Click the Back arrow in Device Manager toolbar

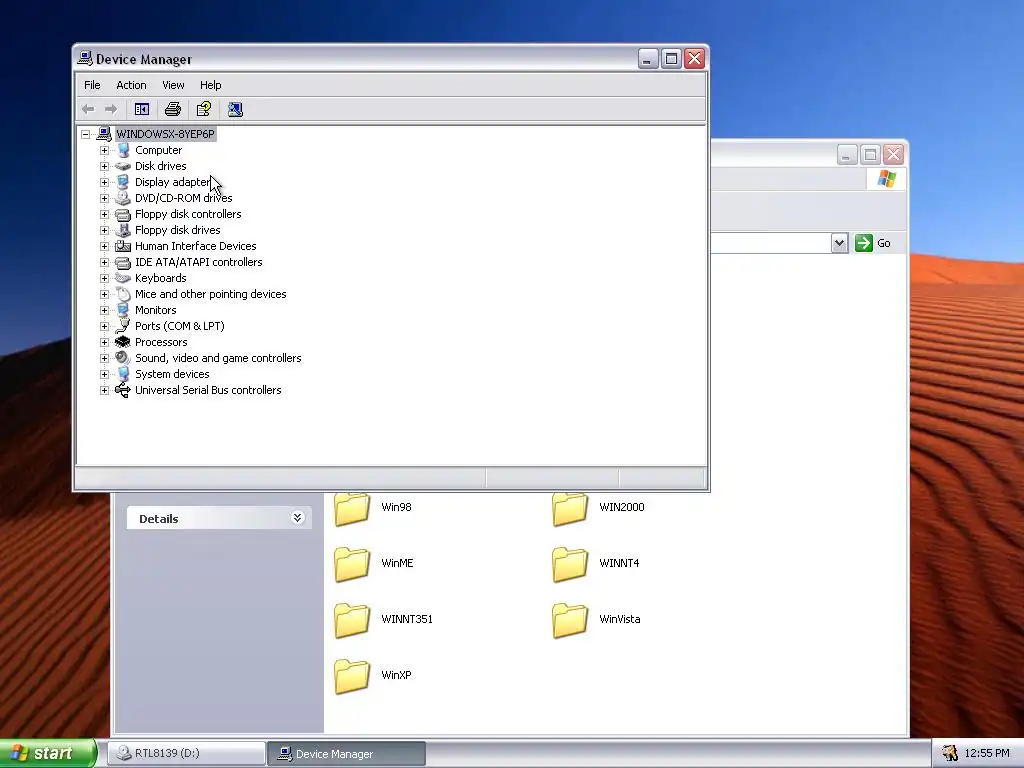88,109
